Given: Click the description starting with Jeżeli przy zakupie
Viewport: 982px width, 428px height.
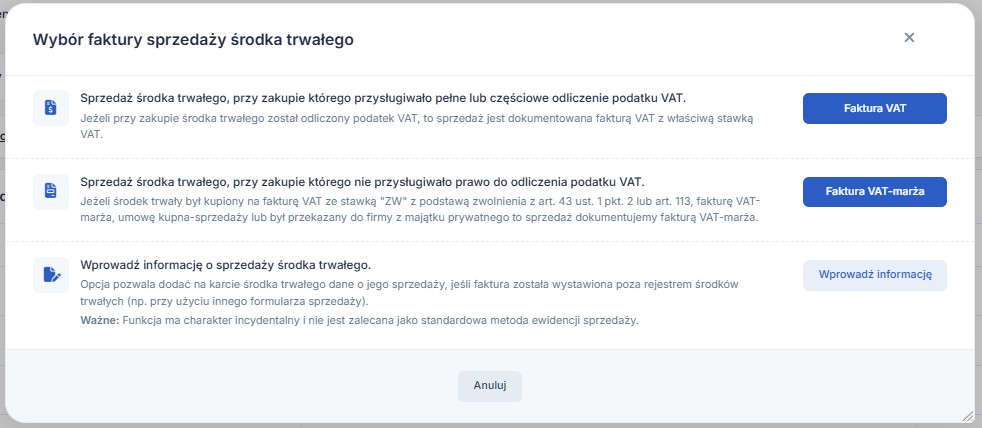Looking at the screenshot, I should 416,125.
